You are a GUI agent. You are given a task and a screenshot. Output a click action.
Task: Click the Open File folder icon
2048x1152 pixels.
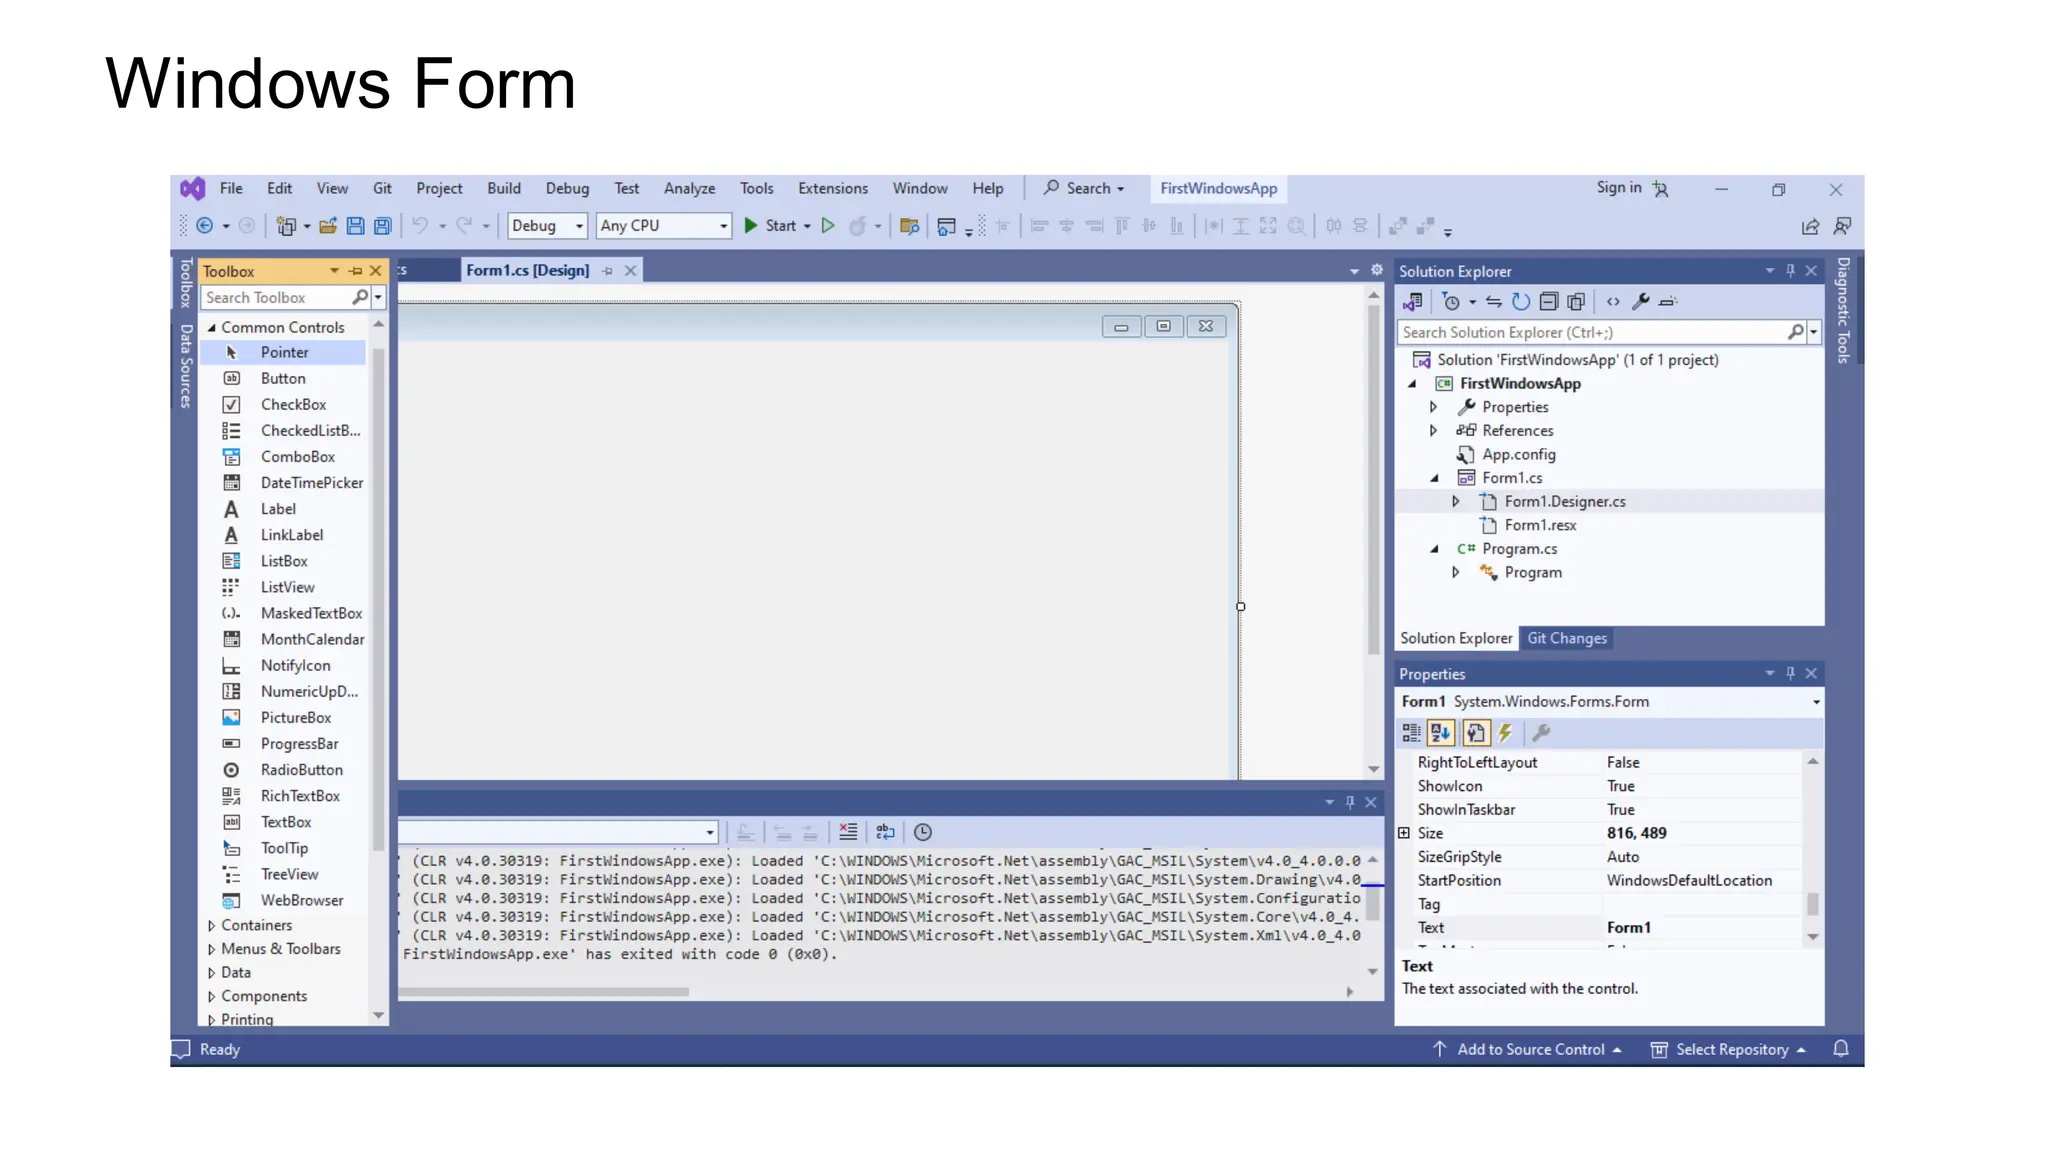tap(327, 226)
